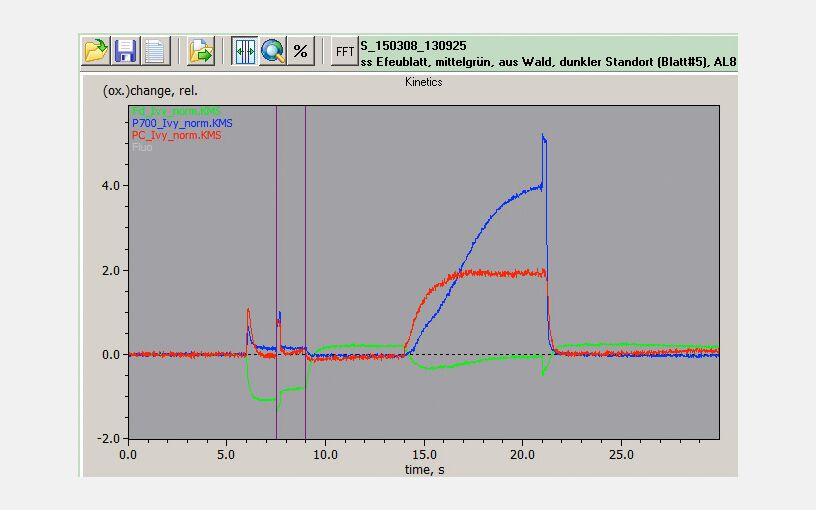Click the 15.0 time axis label
This screenshot has width=816, height=510.
tap(424, 455)
